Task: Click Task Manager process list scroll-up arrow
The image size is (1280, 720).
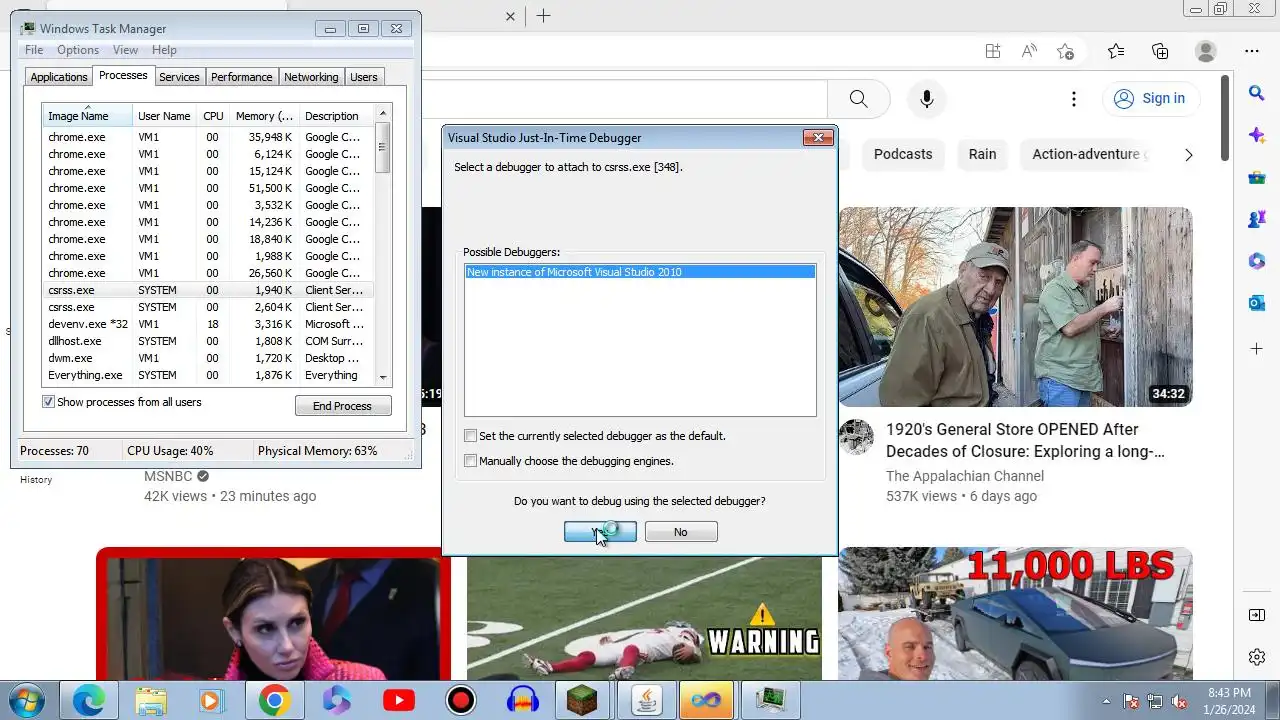Action: point(382,114)
